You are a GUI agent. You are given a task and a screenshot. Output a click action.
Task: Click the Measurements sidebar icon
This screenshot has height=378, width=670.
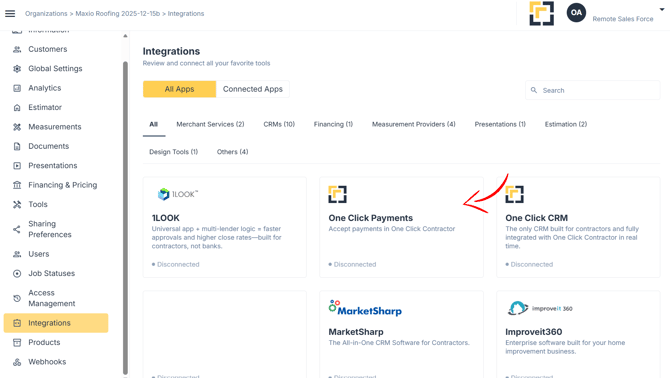(17, 127)
